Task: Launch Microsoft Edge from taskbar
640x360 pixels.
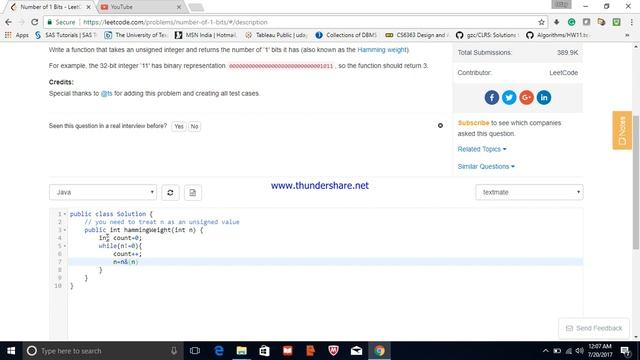Action: [x=219, y=351]
